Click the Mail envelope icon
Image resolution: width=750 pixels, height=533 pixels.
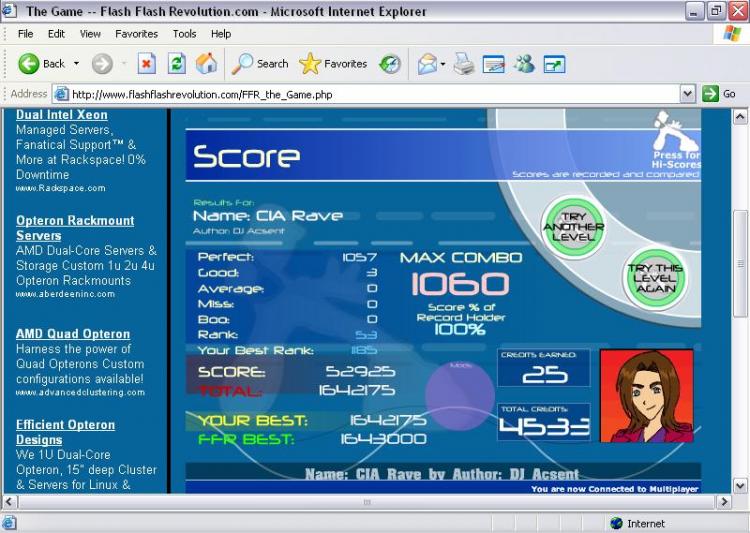click(427, 64)
